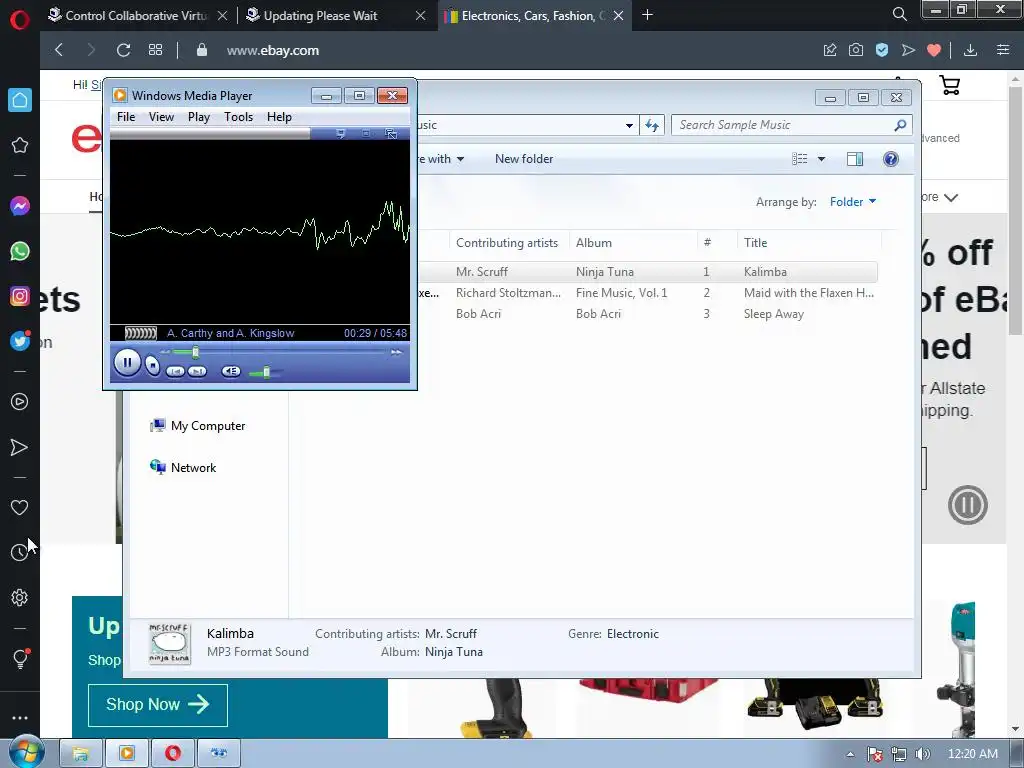Open Opera speed dial start page
This screenshot has width=1024, height=768.
155,50
